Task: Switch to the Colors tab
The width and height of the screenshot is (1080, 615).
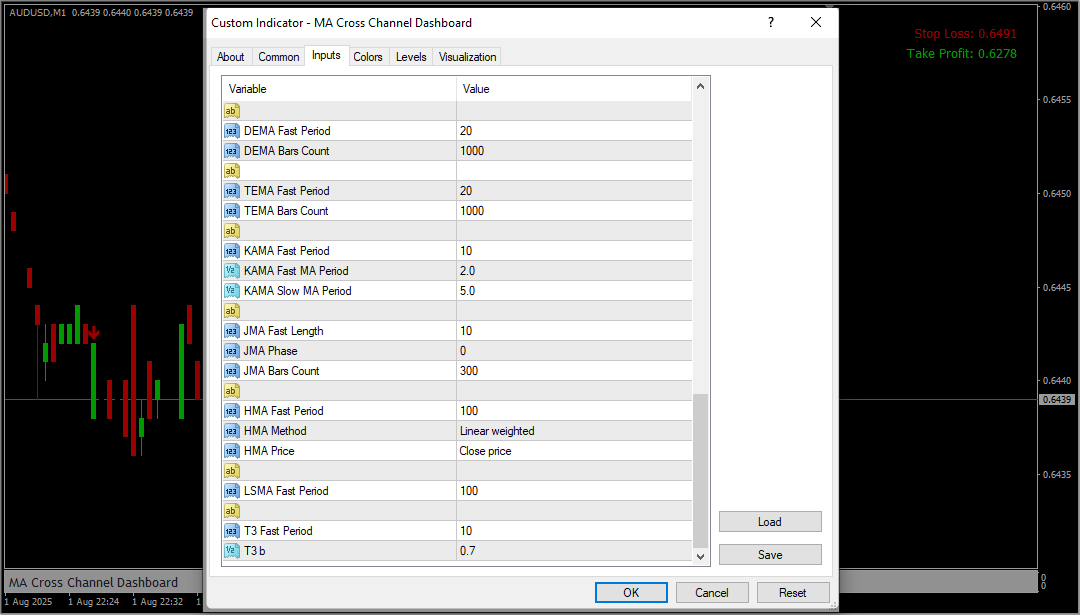Action: 368,57
